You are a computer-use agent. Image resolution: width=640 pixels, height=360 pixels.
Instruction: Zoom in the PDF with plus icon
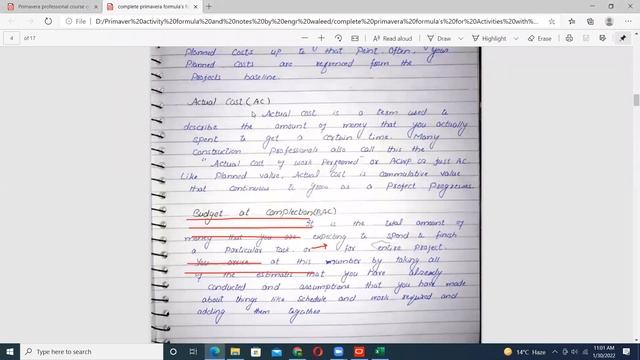321,38
